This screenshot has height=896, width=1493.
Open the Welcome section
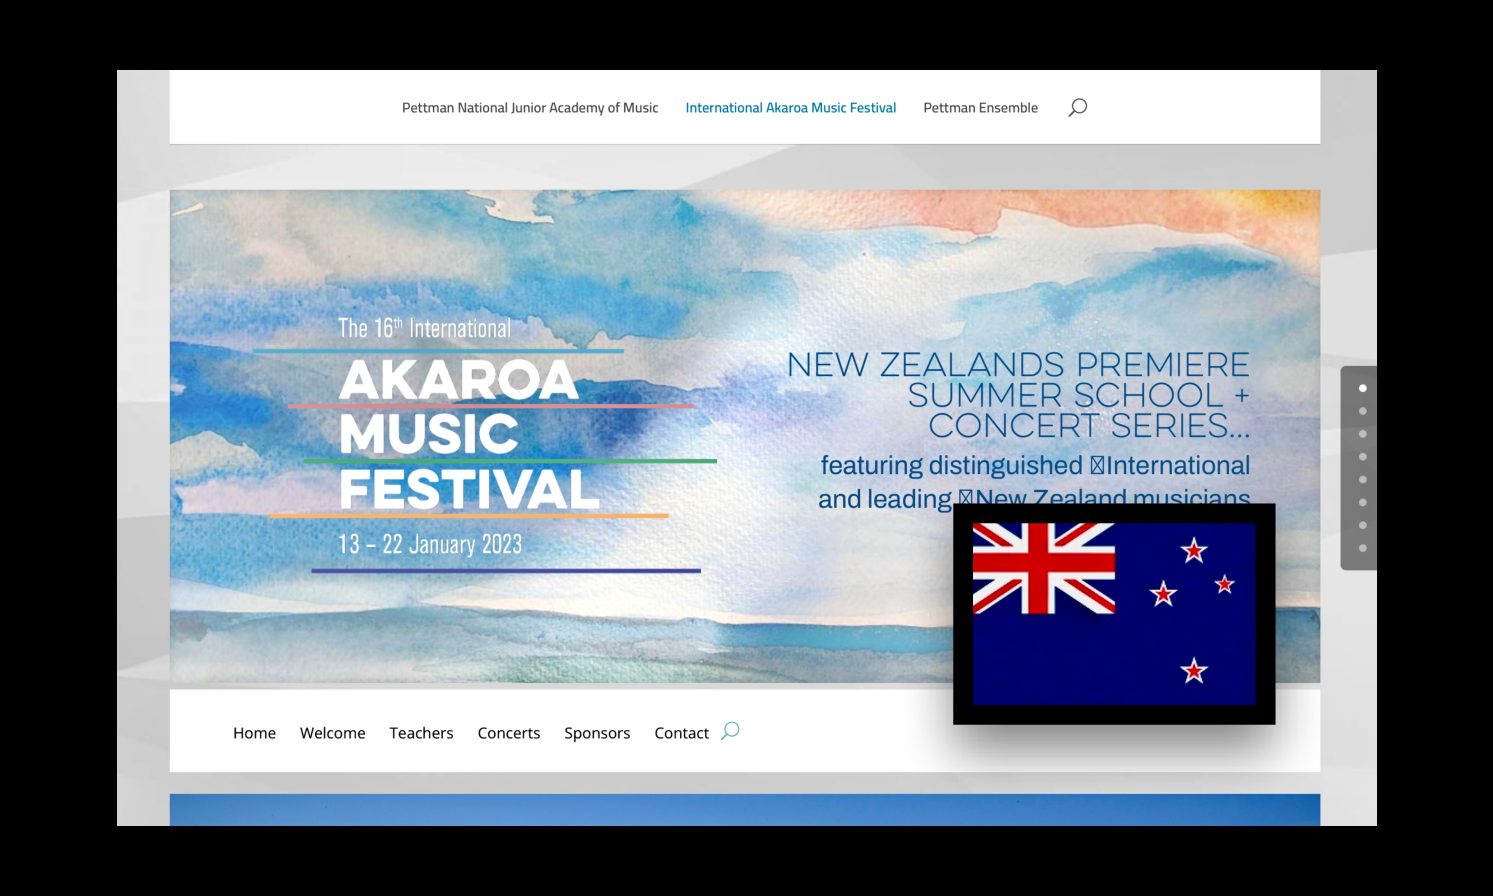[x=332, y=733]
